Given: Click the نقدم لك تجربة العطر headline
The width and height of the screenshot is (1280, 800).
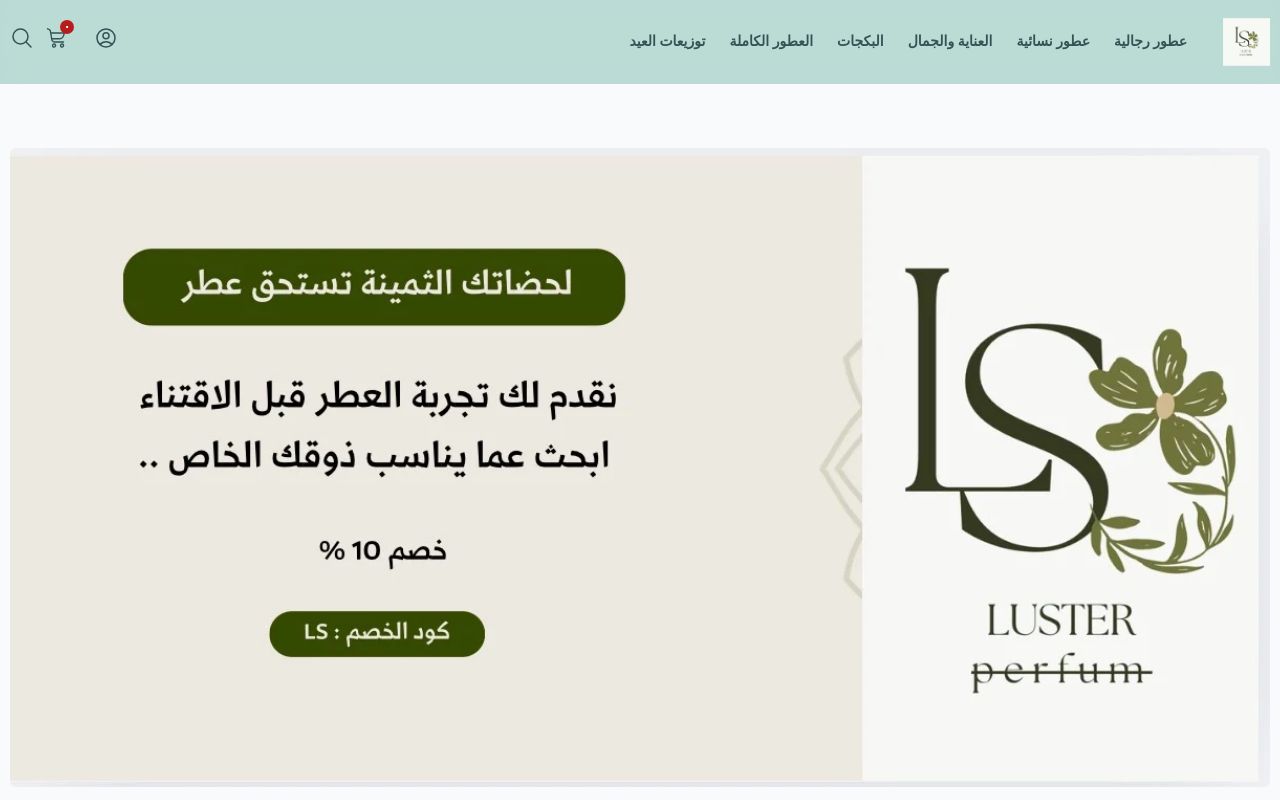Looking at the screenshot, I should pyautogui.click(x=378, y=396).
